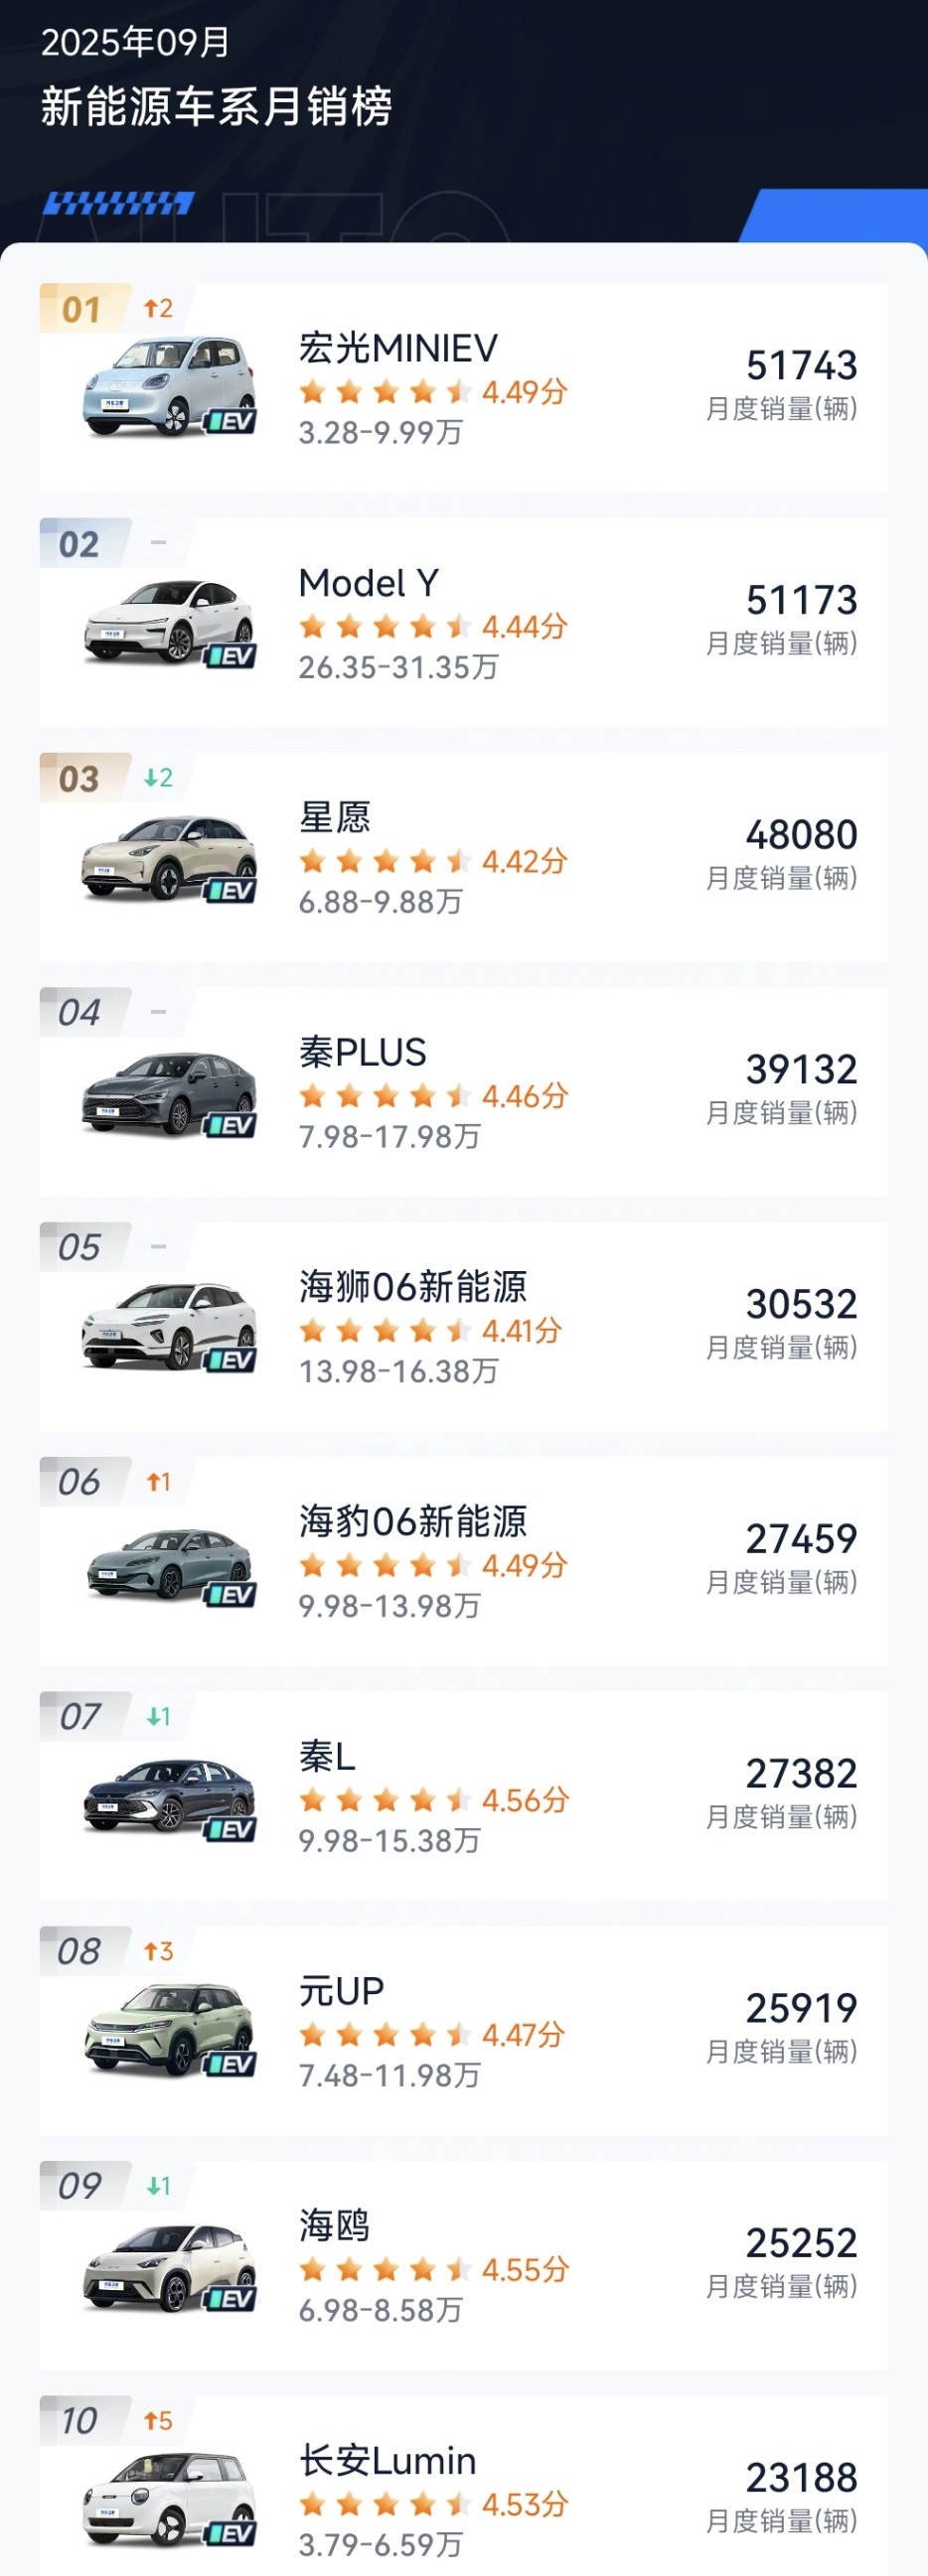The height and width of the screenshot is (2576, 928).
Task: Tap the EV badge on Model Y
Action: (x=231, y=657)
